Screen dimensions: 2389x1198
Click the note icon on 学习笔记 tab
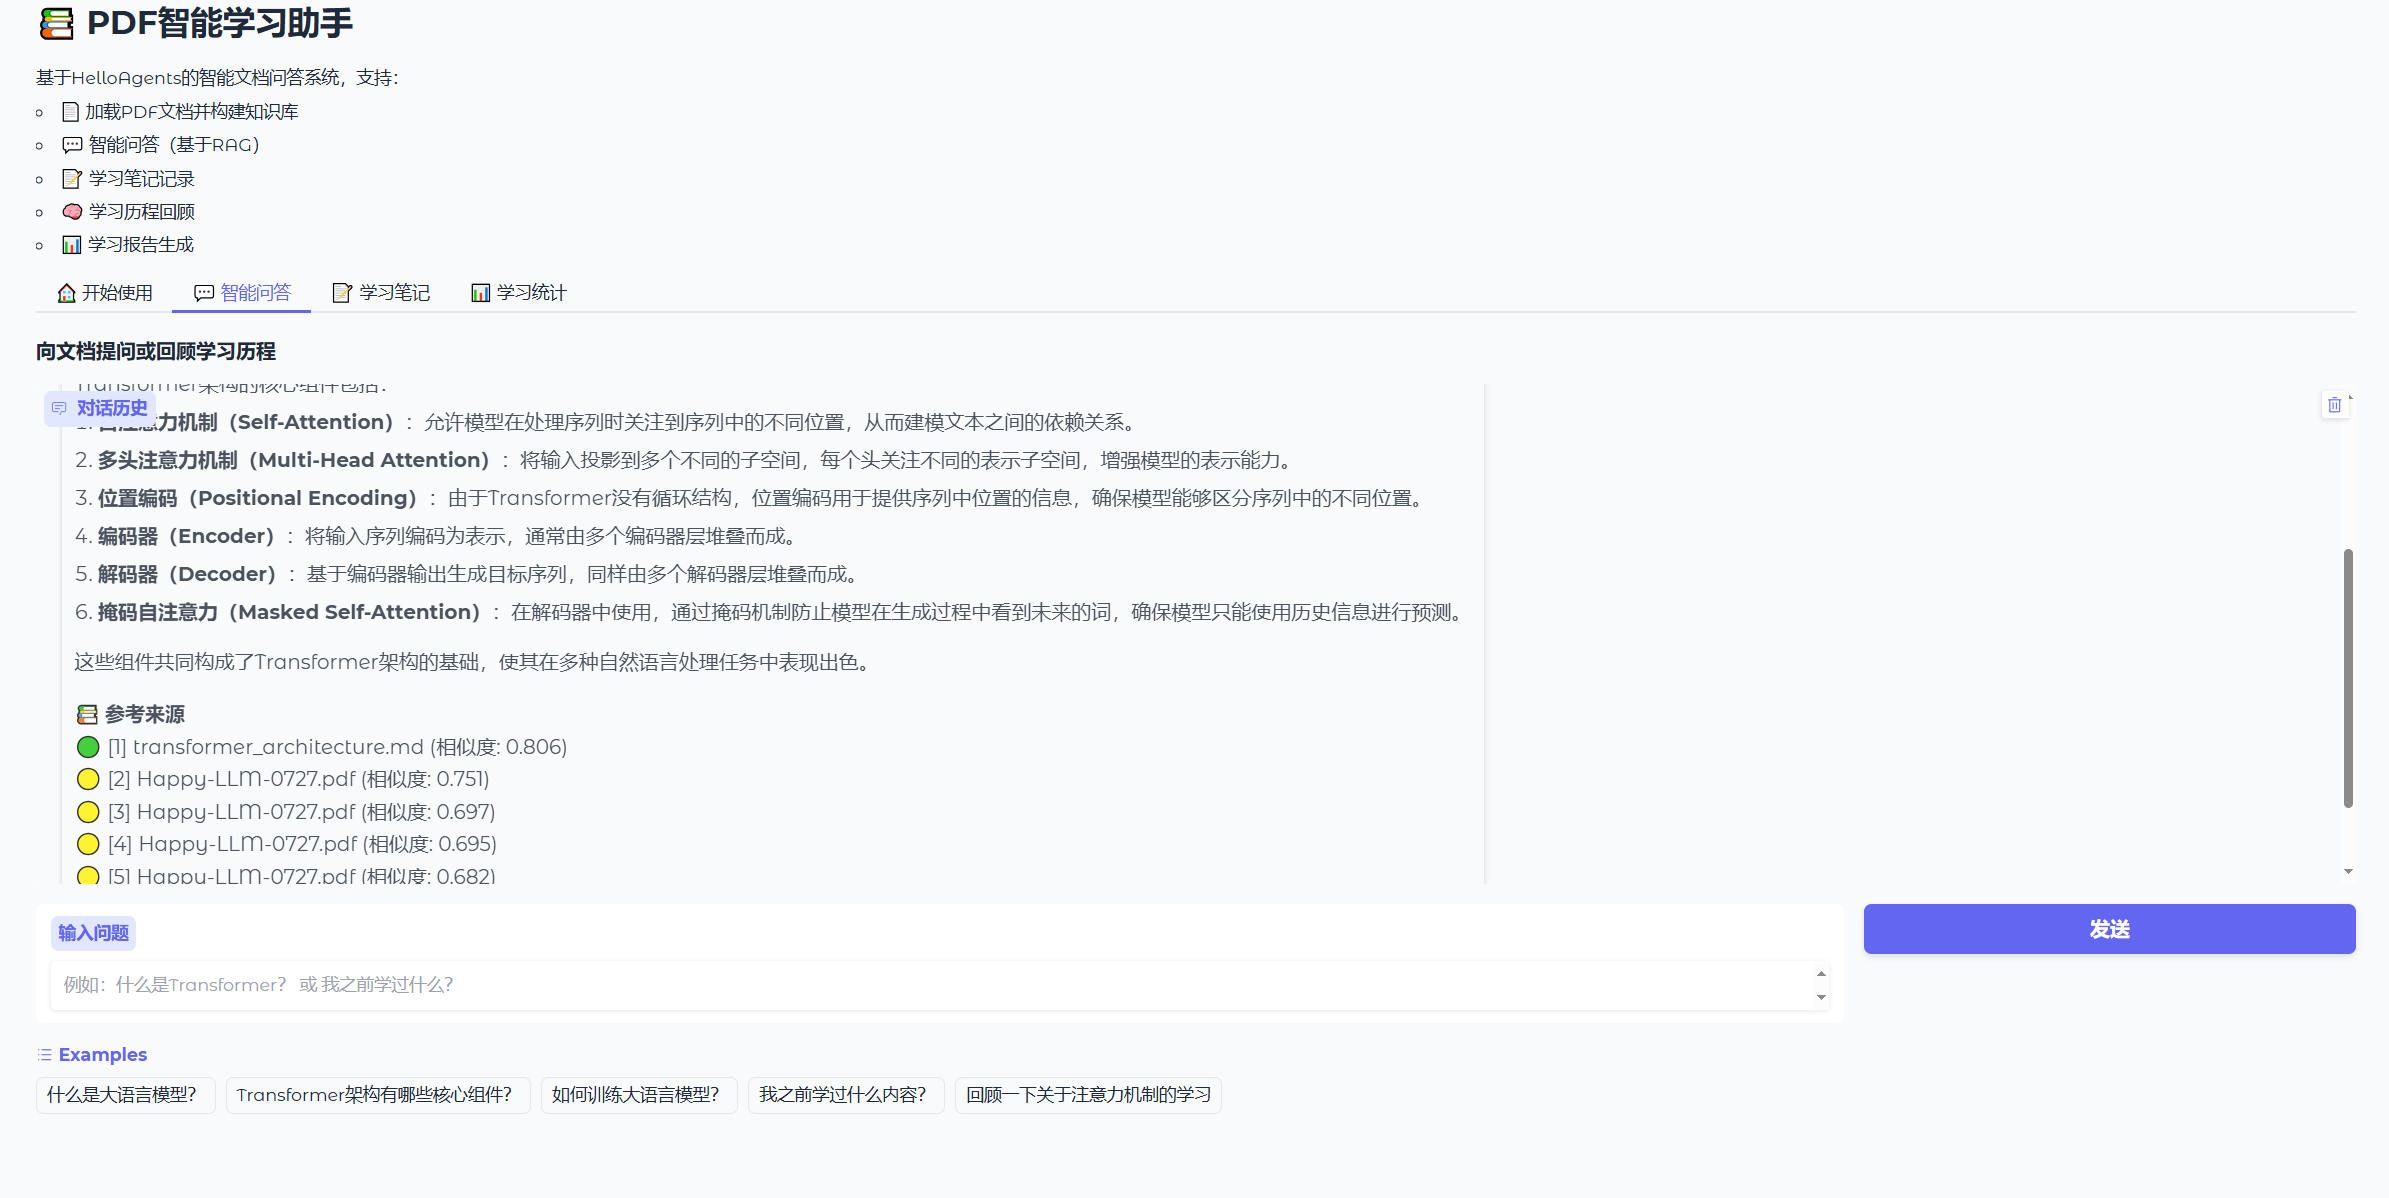(342, 292)
